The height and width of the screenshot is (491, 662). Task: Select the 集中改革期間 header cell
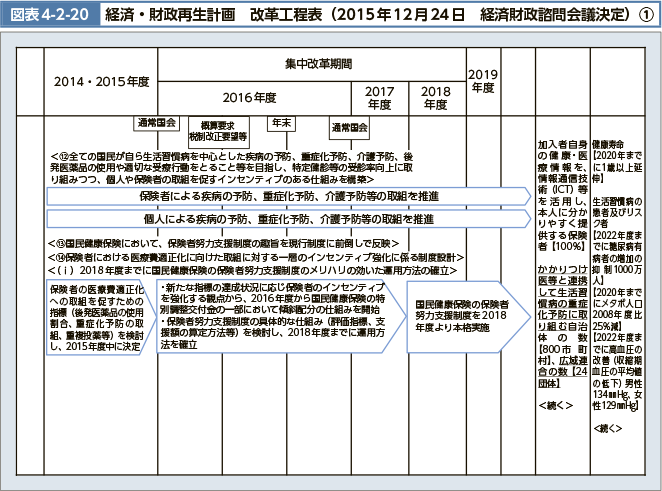pos(319,64)
